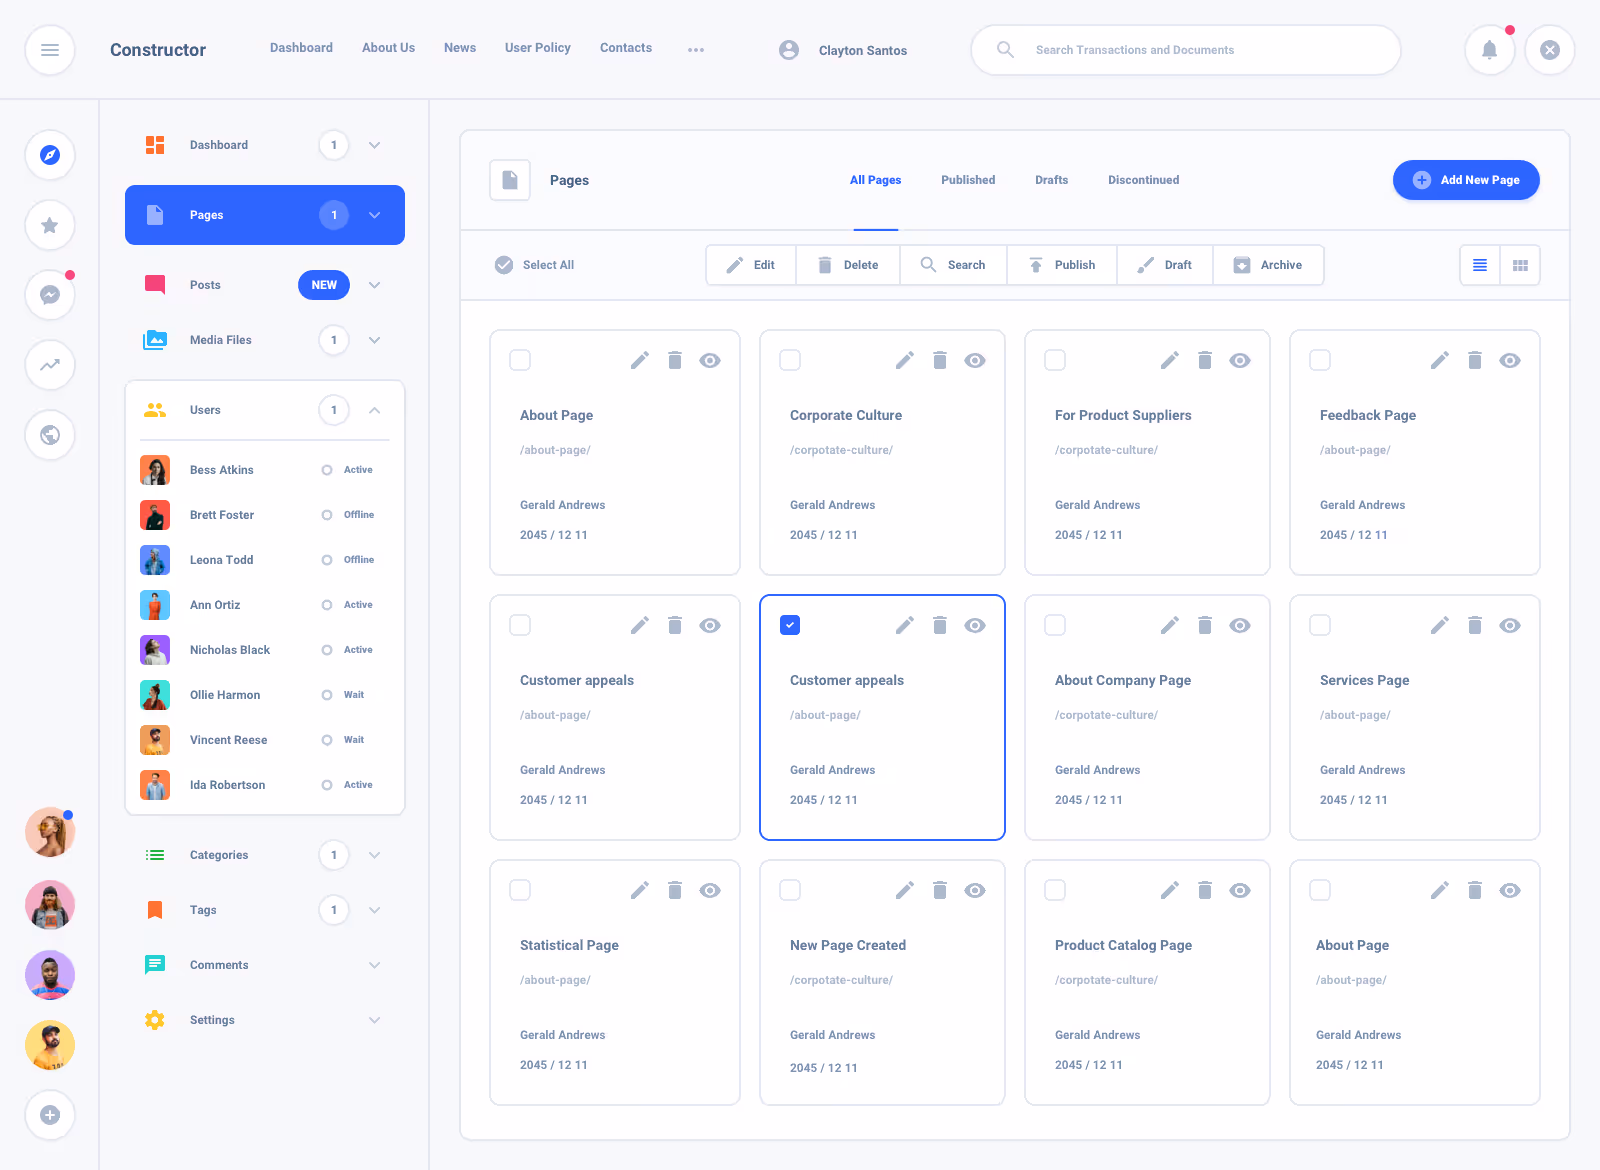Image resolution: width=1600 pixels, height=1170 pixels.
Task: Click the Add New Page button
Action: [1466, 180]
